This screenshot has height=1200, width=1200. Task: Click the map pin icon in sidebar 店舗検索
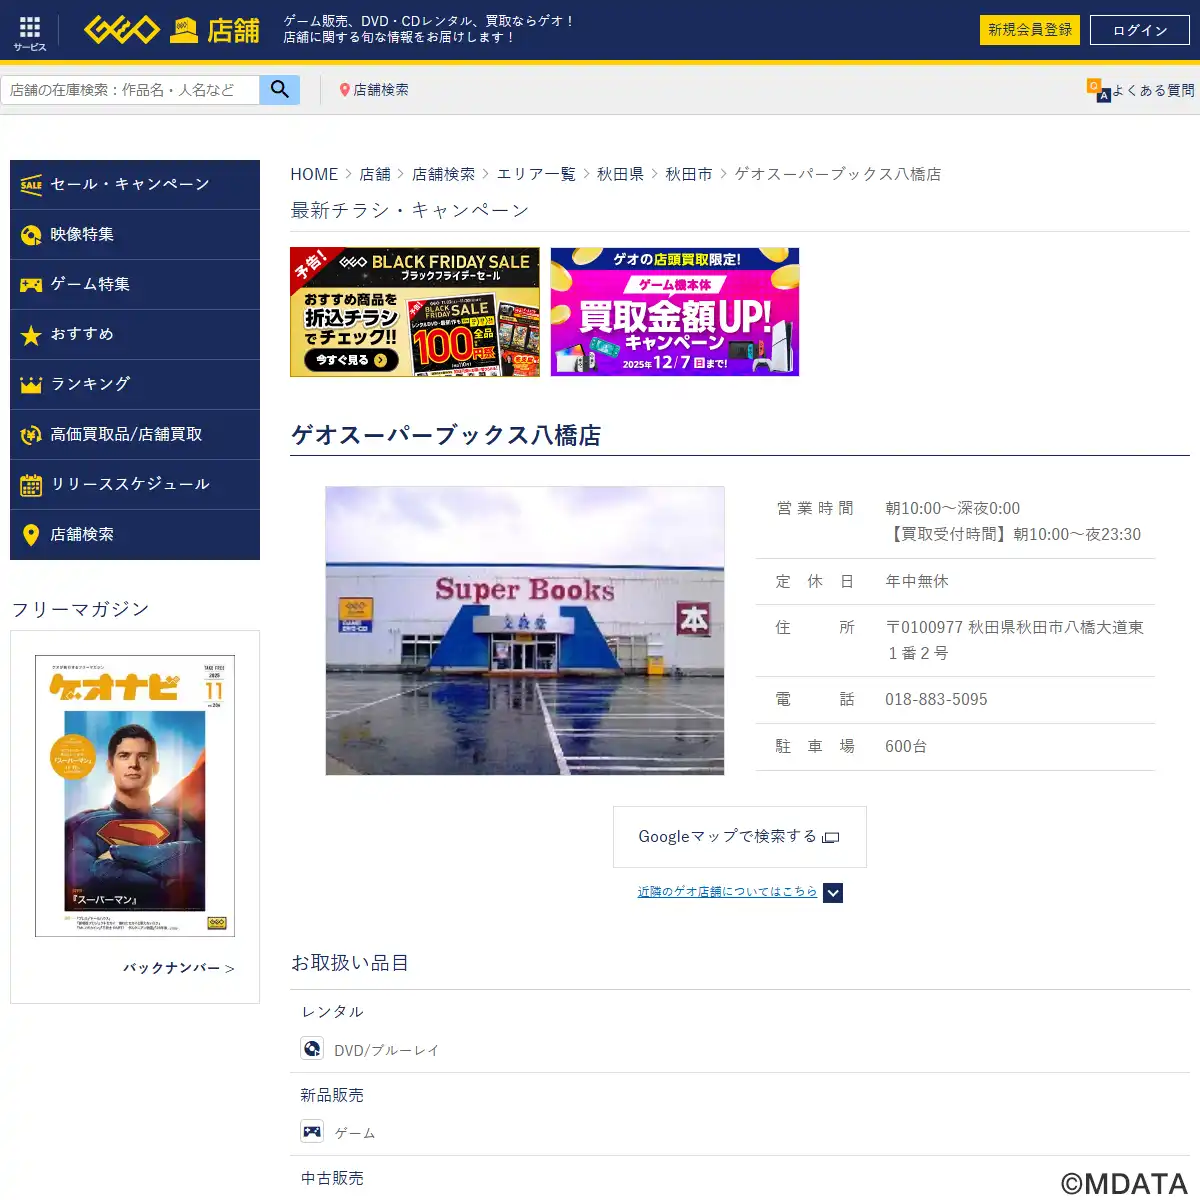[31, 535]
